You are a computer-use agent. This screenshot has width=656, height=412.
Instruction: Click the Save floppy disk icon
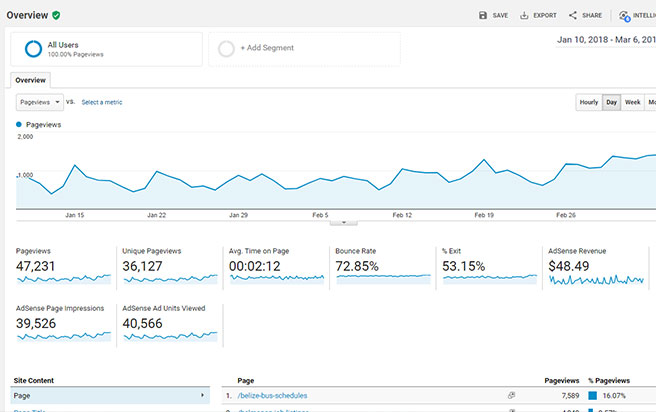(483, 15)
